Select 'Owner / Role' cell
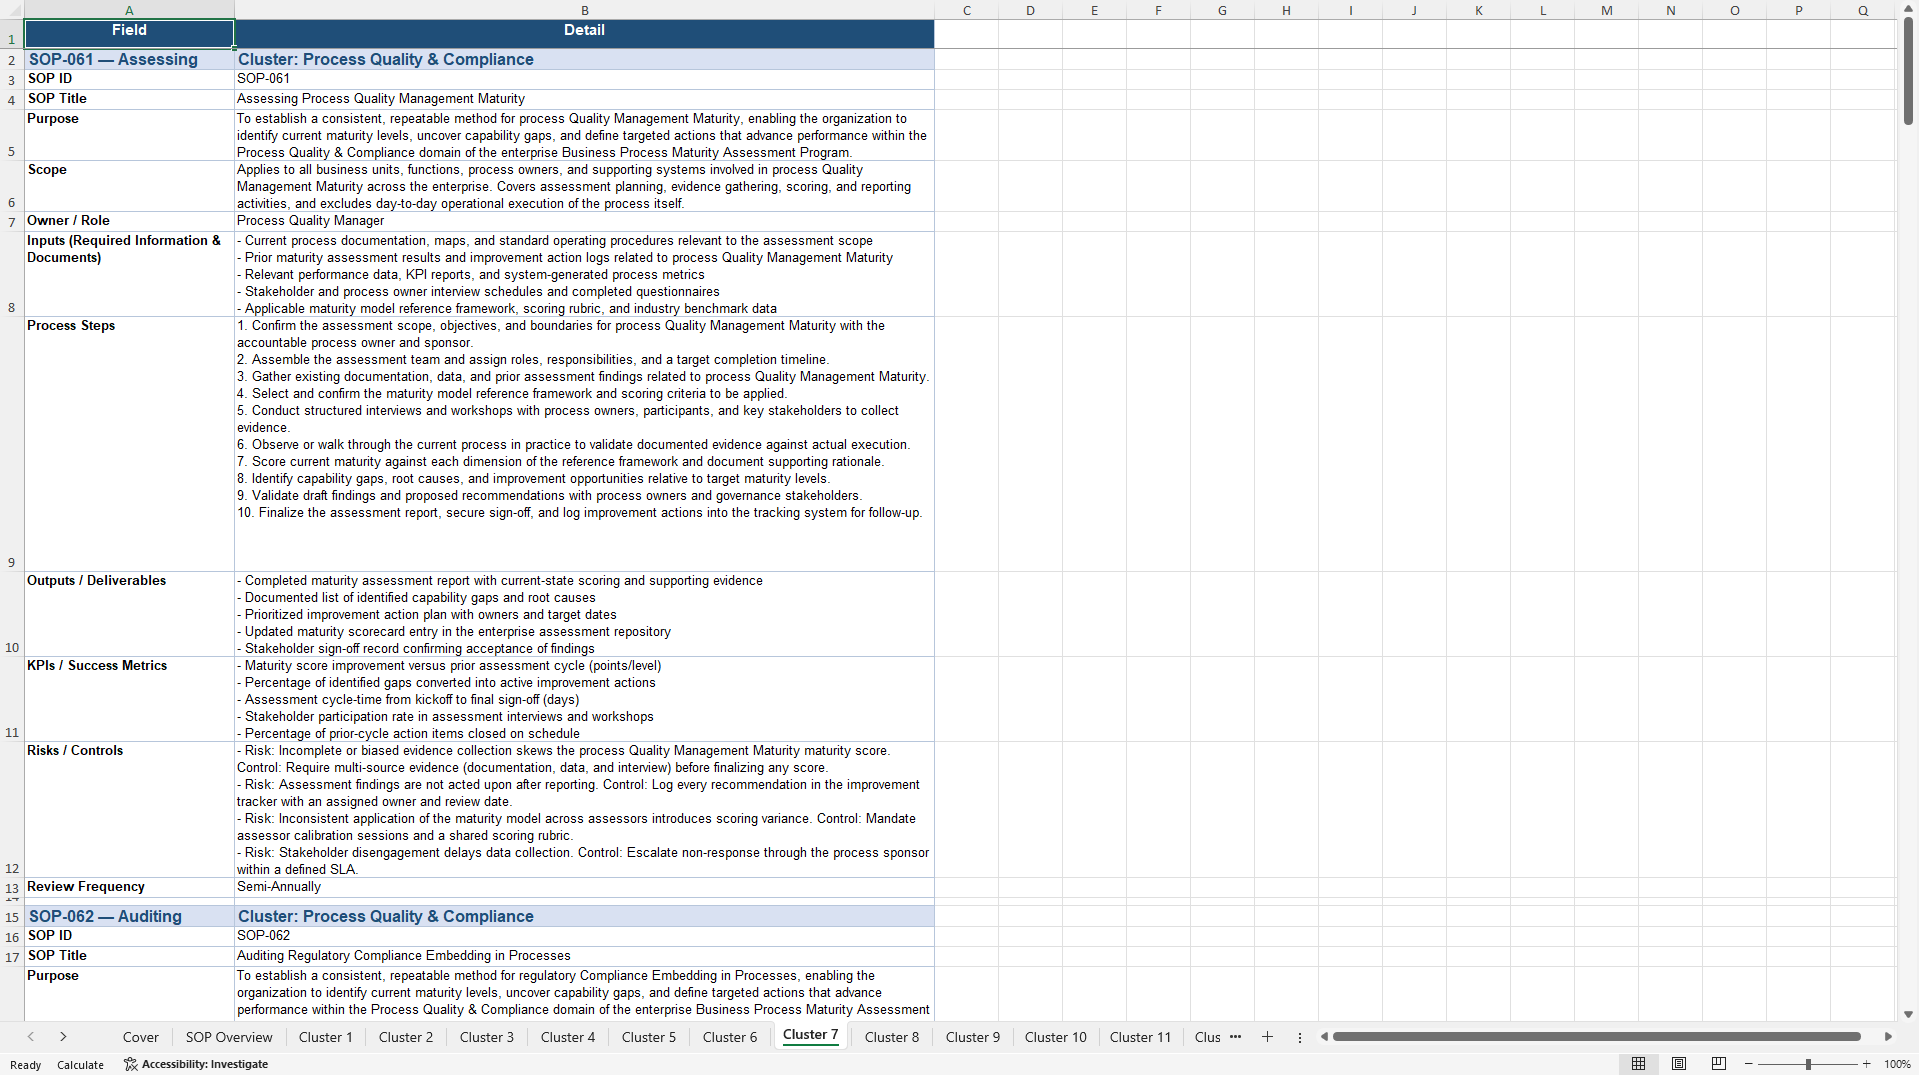Screen dimensions: 1919x1075 click(x=129, y=221)
